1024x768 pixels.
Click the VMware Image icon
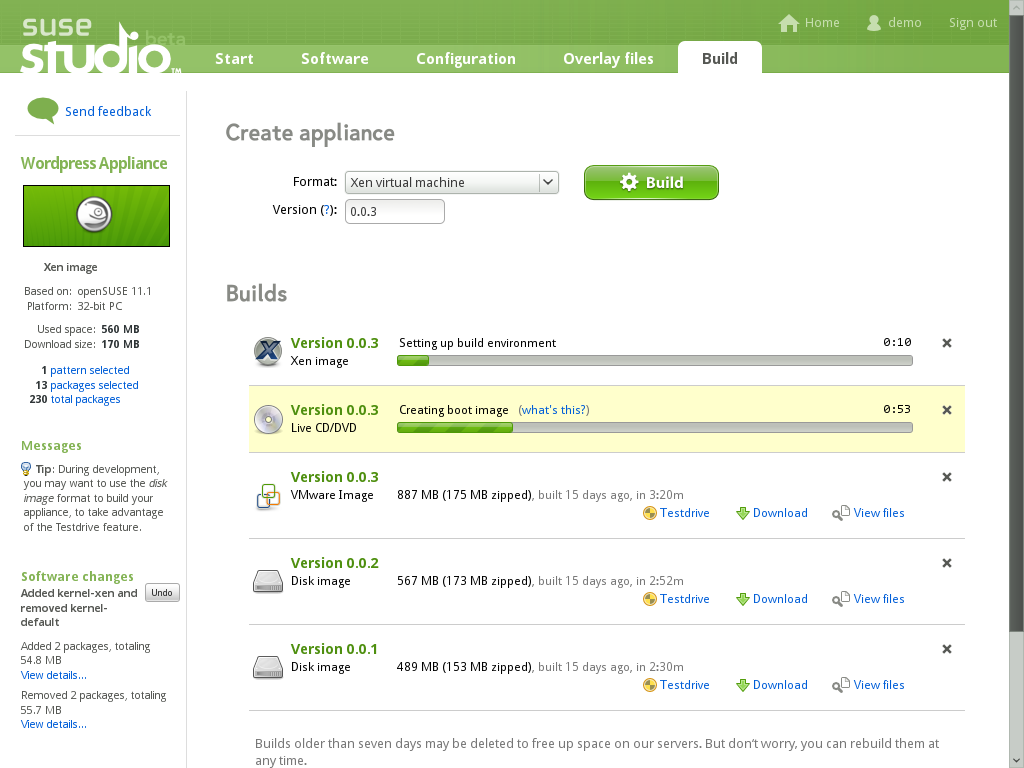coord(267,495)
